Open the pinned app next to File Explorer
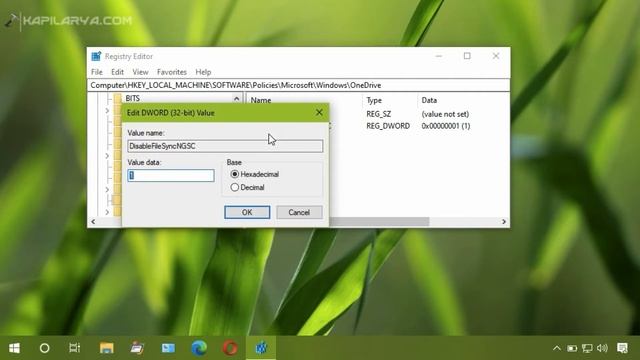 coord(137,348)
